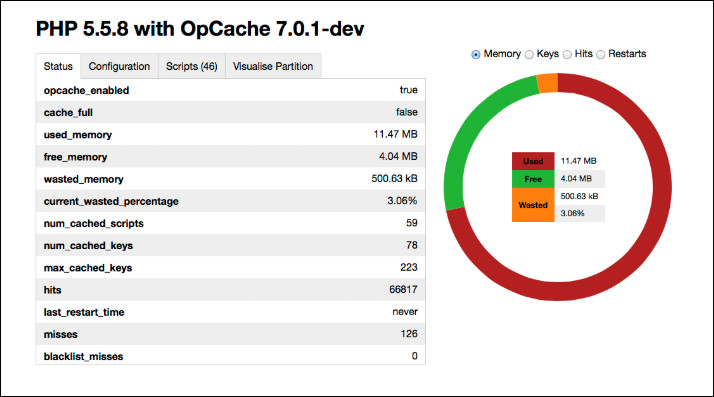The image size is (714, 397).
Task: Click the wasted_memory label
Action: click(84, 179)
